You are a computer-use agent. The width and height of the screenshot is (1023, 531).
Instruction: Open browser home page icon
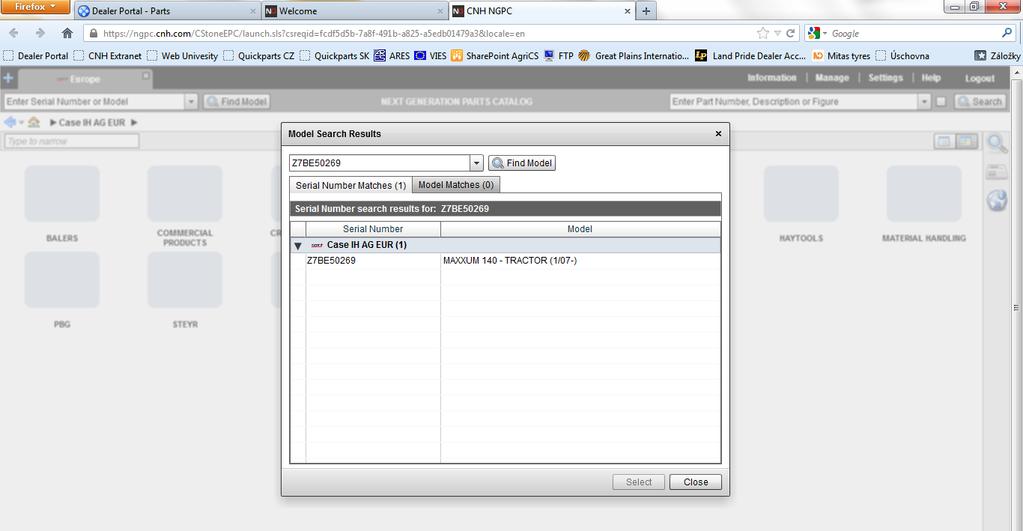67,33
